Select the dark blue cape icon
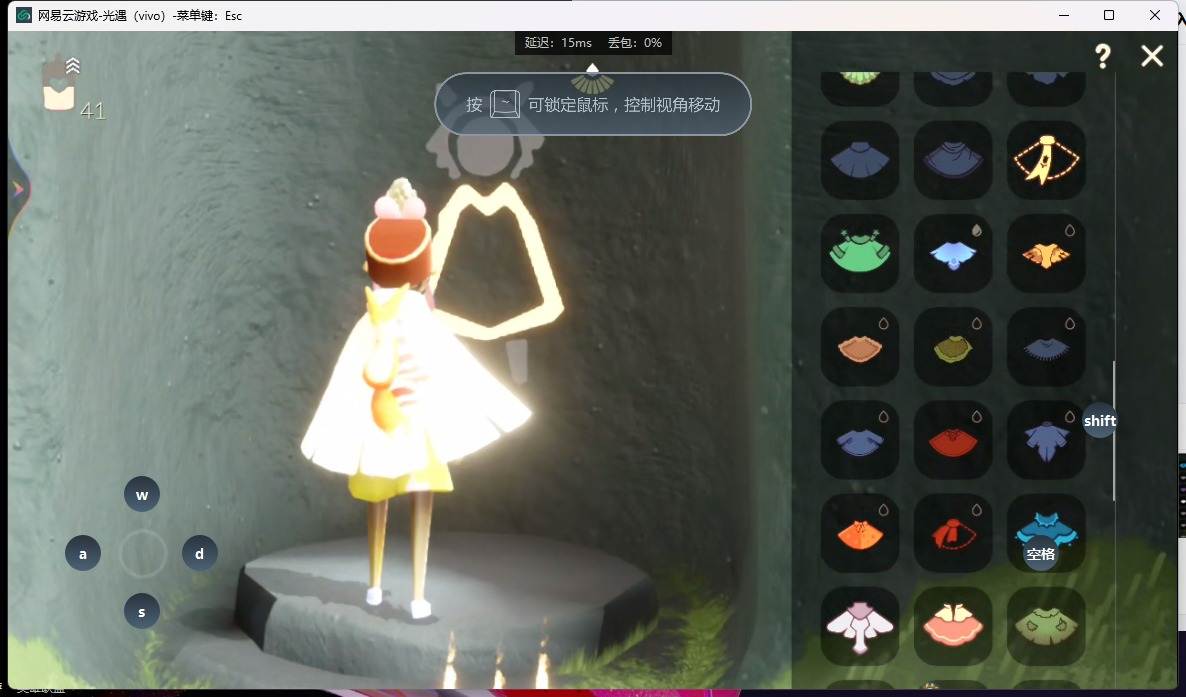This screenshot has width=1186, height=697. click(860, 160)
